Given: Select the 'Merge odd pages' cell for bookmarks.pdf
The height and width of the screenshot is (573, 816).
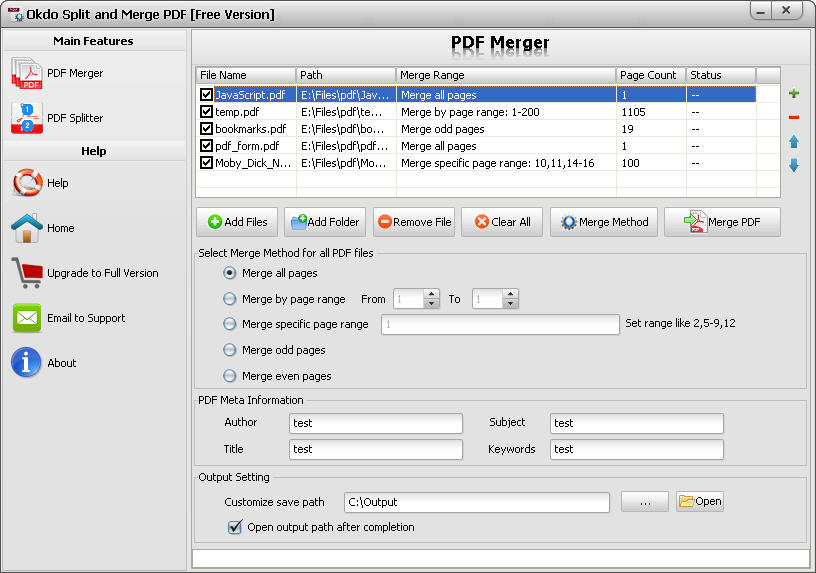Looking at the screenshot, I should [x=506, y=129].
